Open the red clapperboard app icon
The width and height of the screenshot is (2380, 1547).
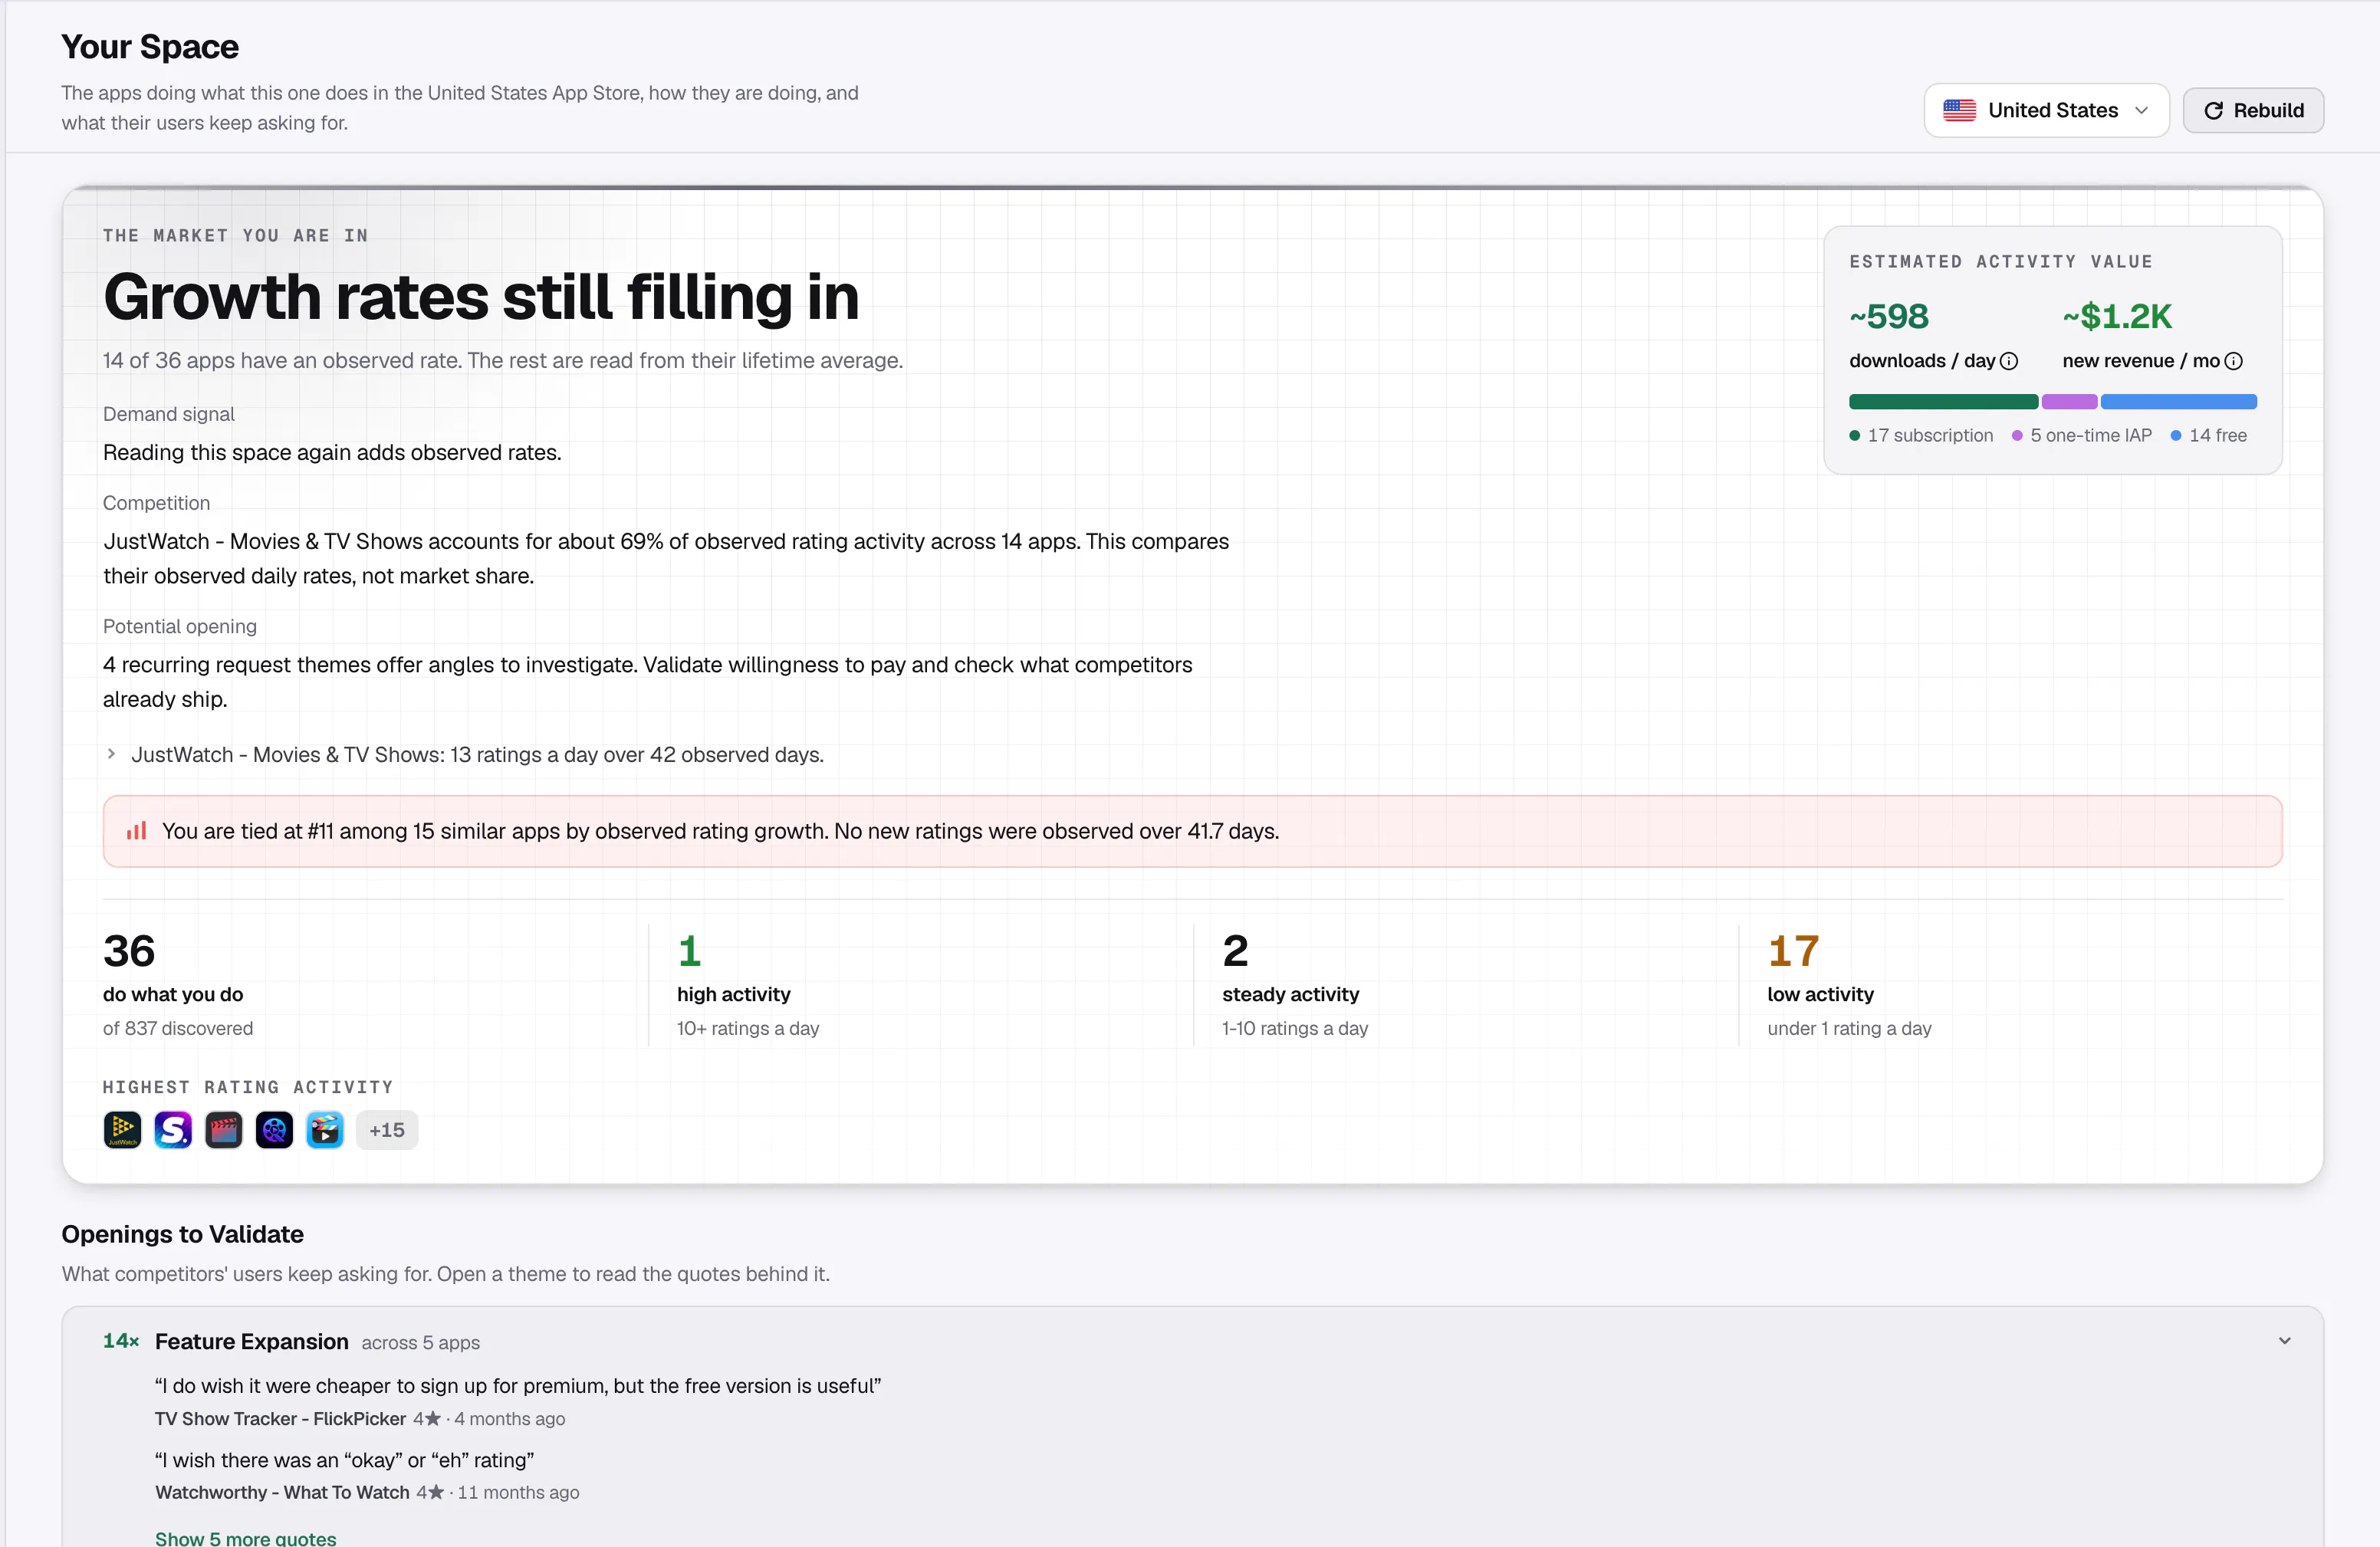[x=224, y=1130]
